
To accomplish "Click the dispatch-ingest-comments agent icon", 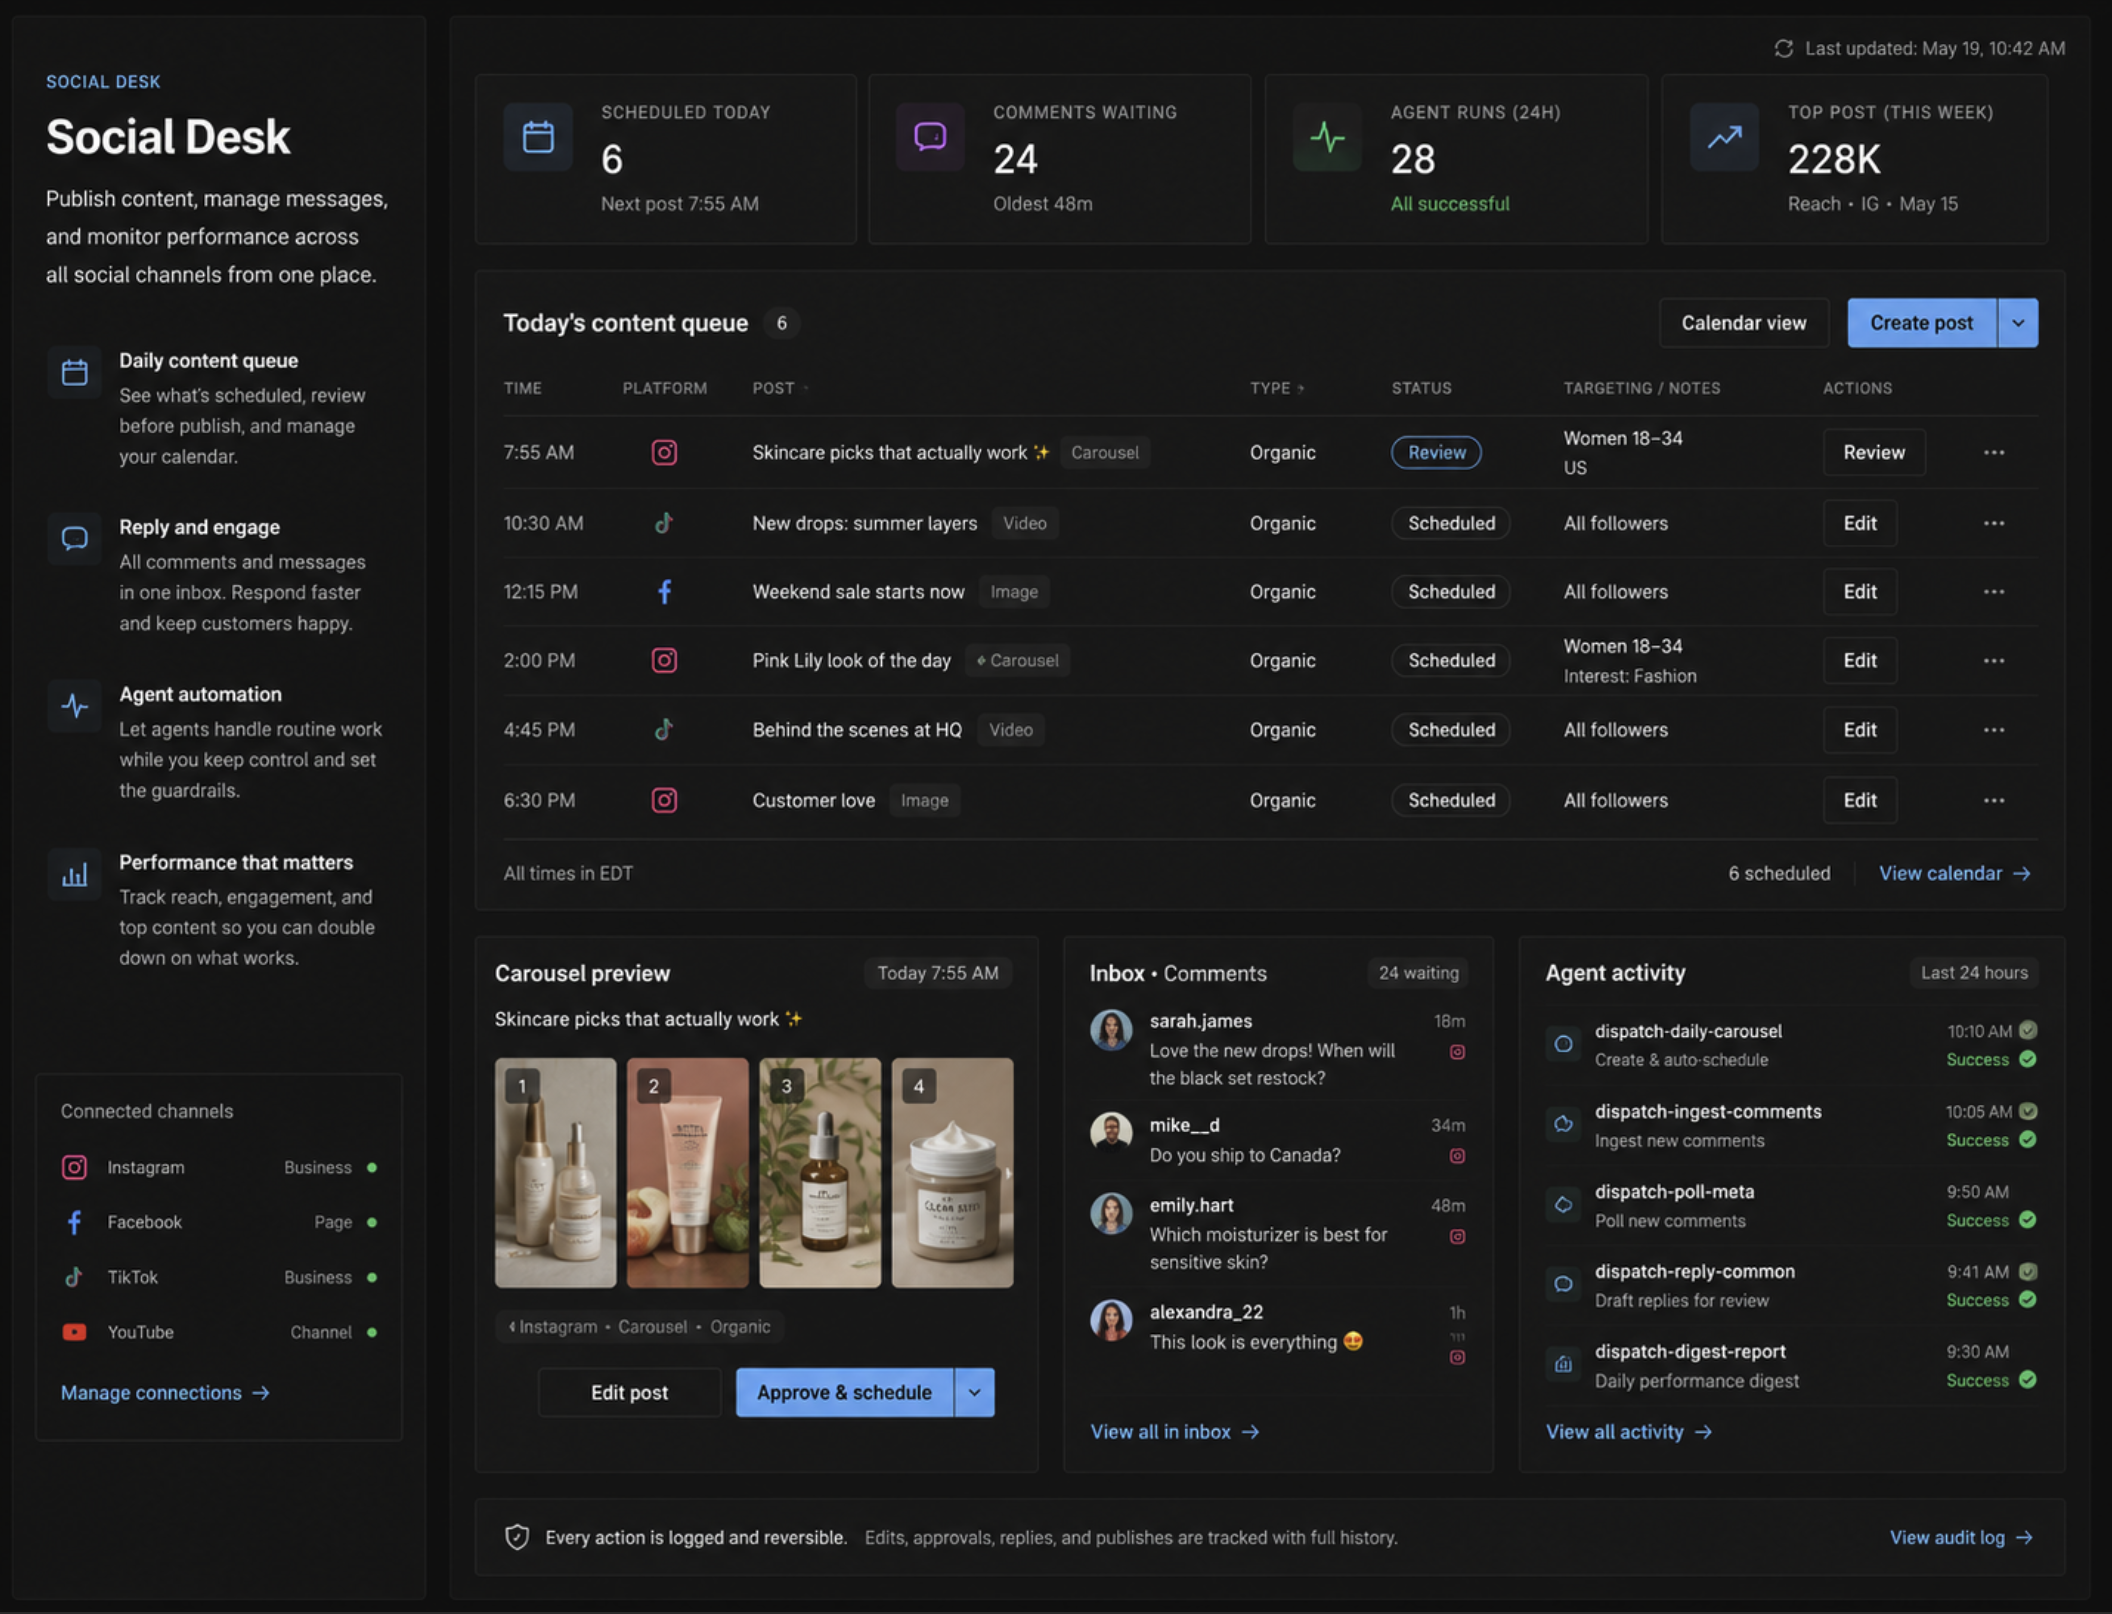I will pos(1563,1124).
